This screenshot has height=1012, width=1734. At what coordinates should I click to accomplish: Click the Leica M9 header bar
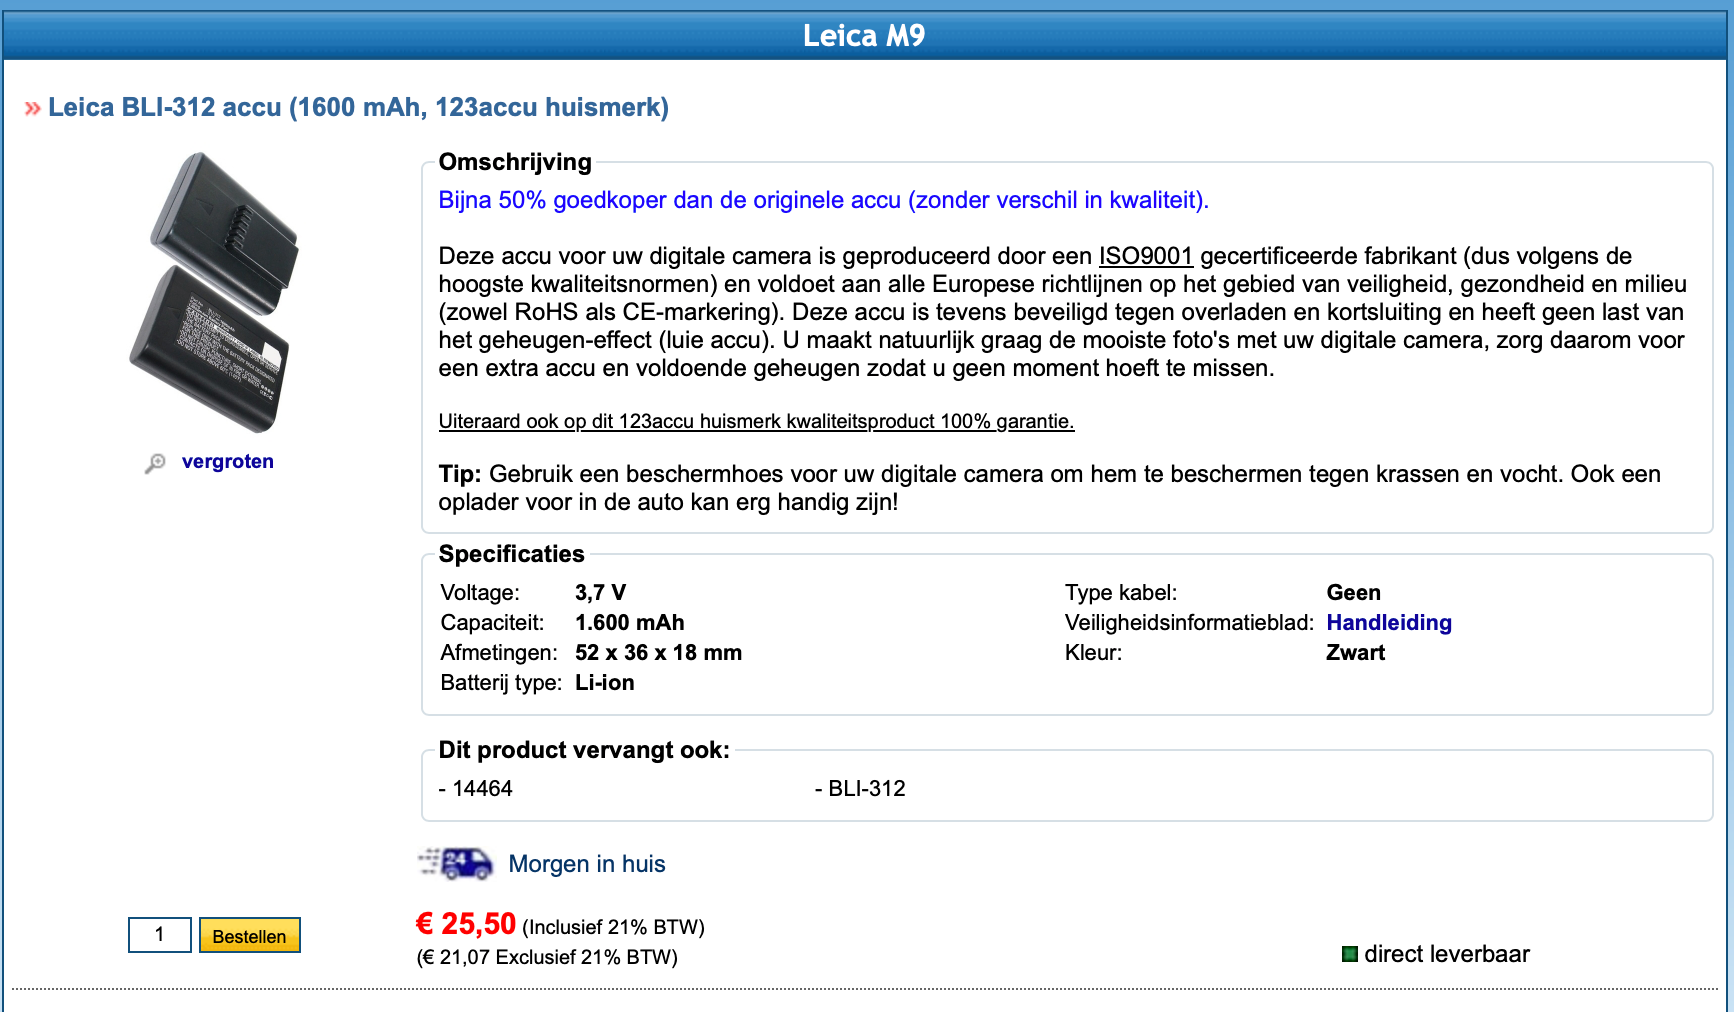[864, 36]
